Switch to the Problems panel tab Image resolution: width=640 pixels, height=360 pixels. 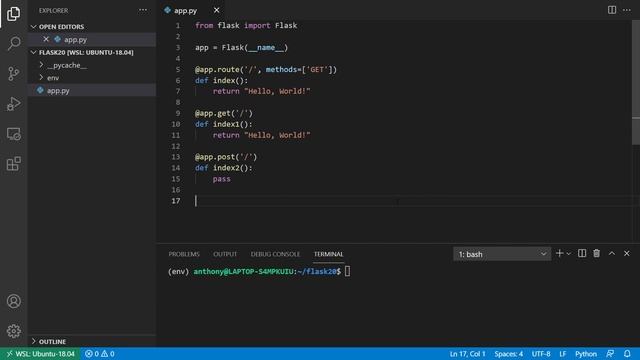[184, 254]
